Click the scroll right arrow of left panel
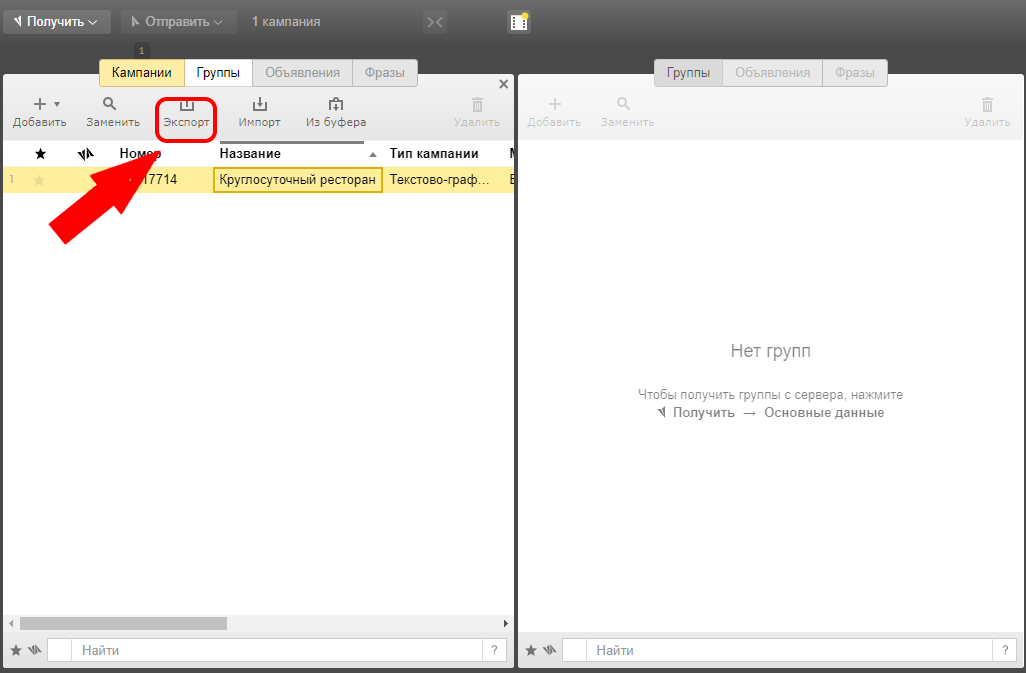This screenshot has width=1026, height=673. 505,623
